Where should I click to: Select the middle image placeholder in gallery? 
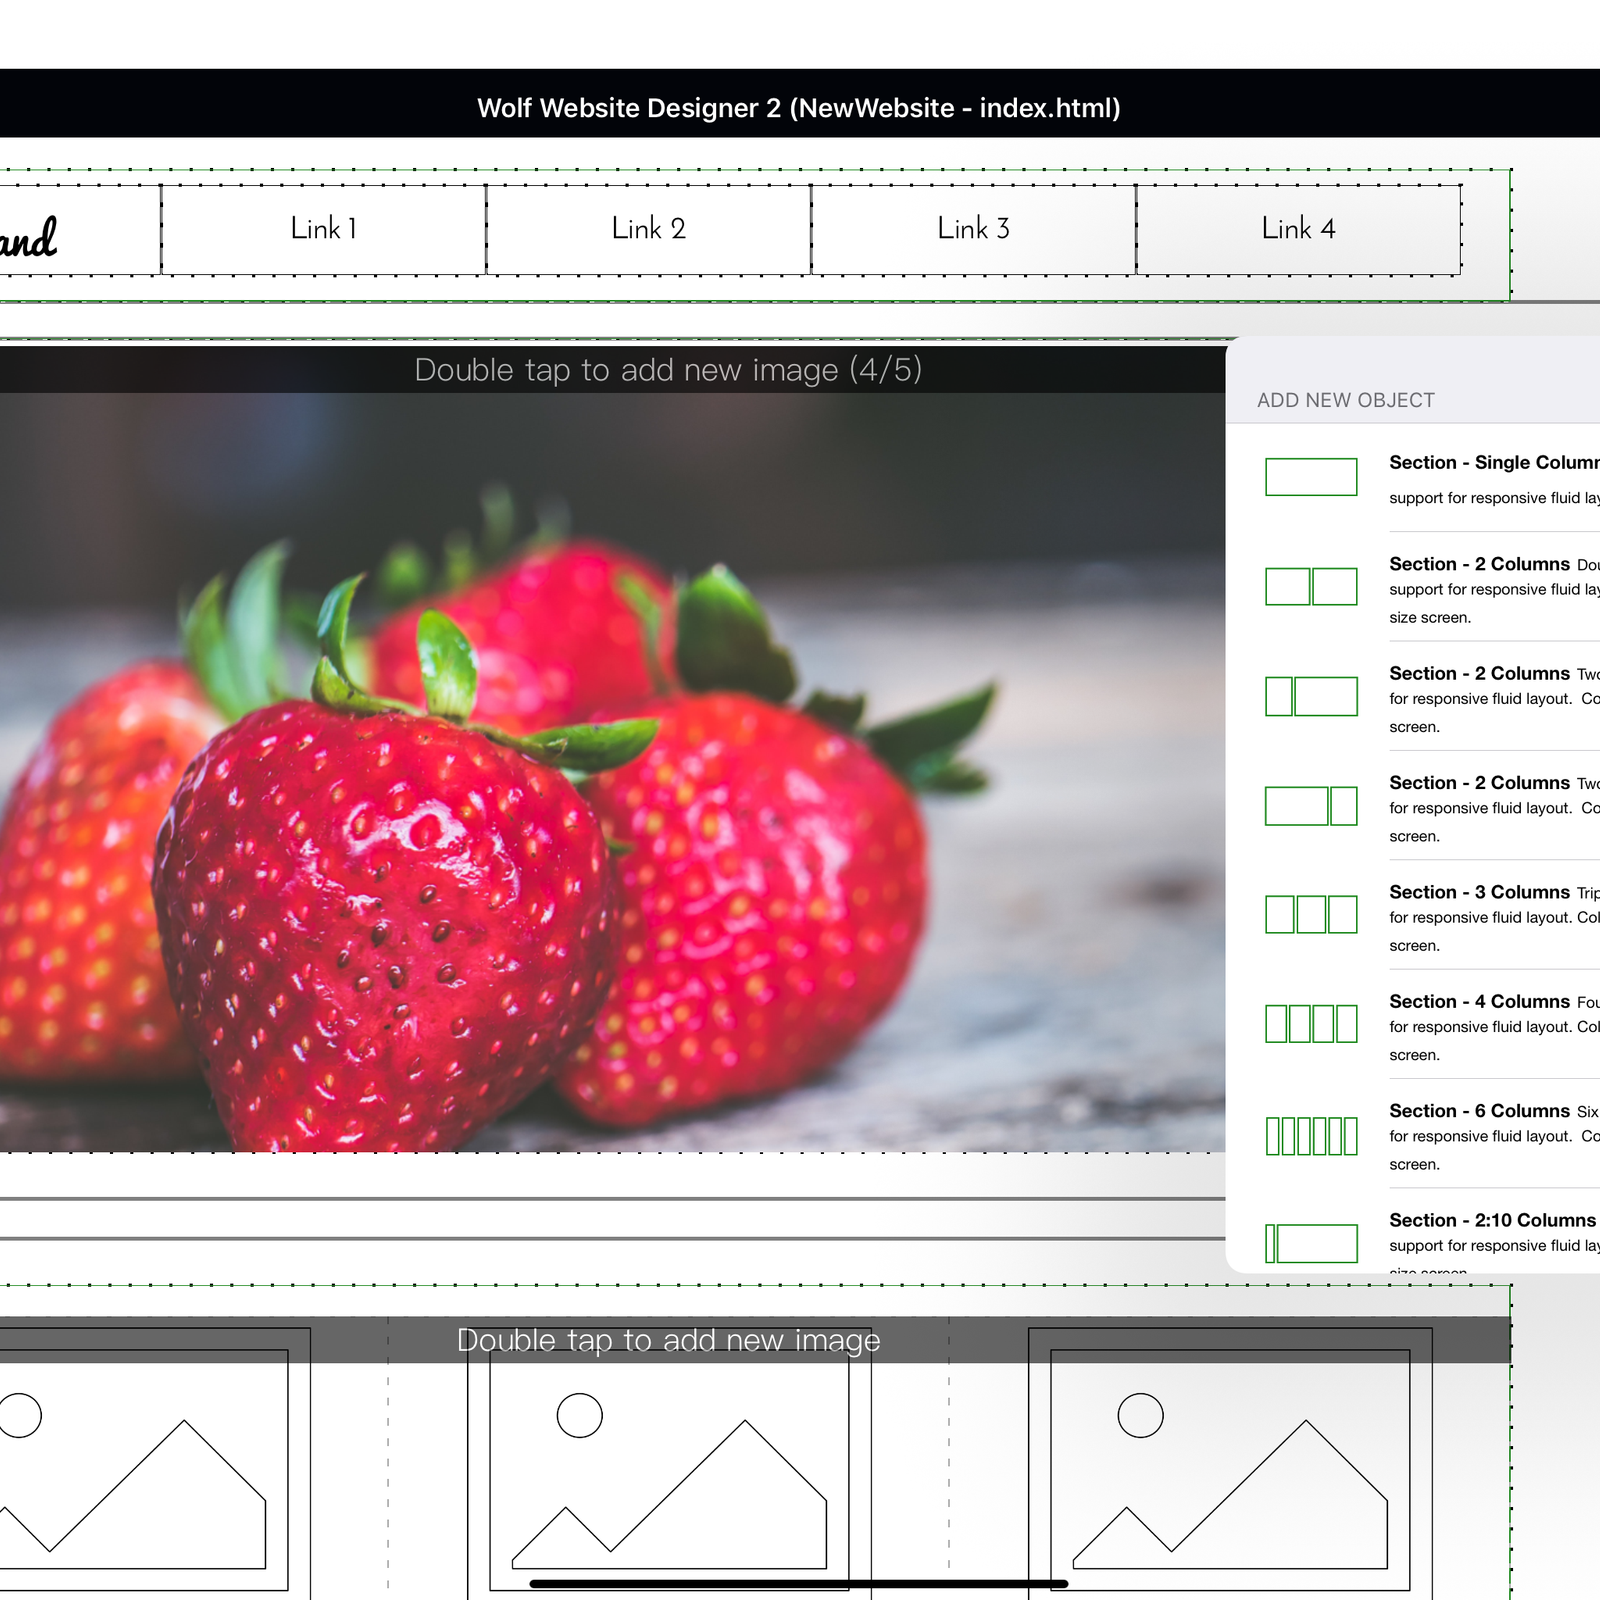tap(669, 1465)
